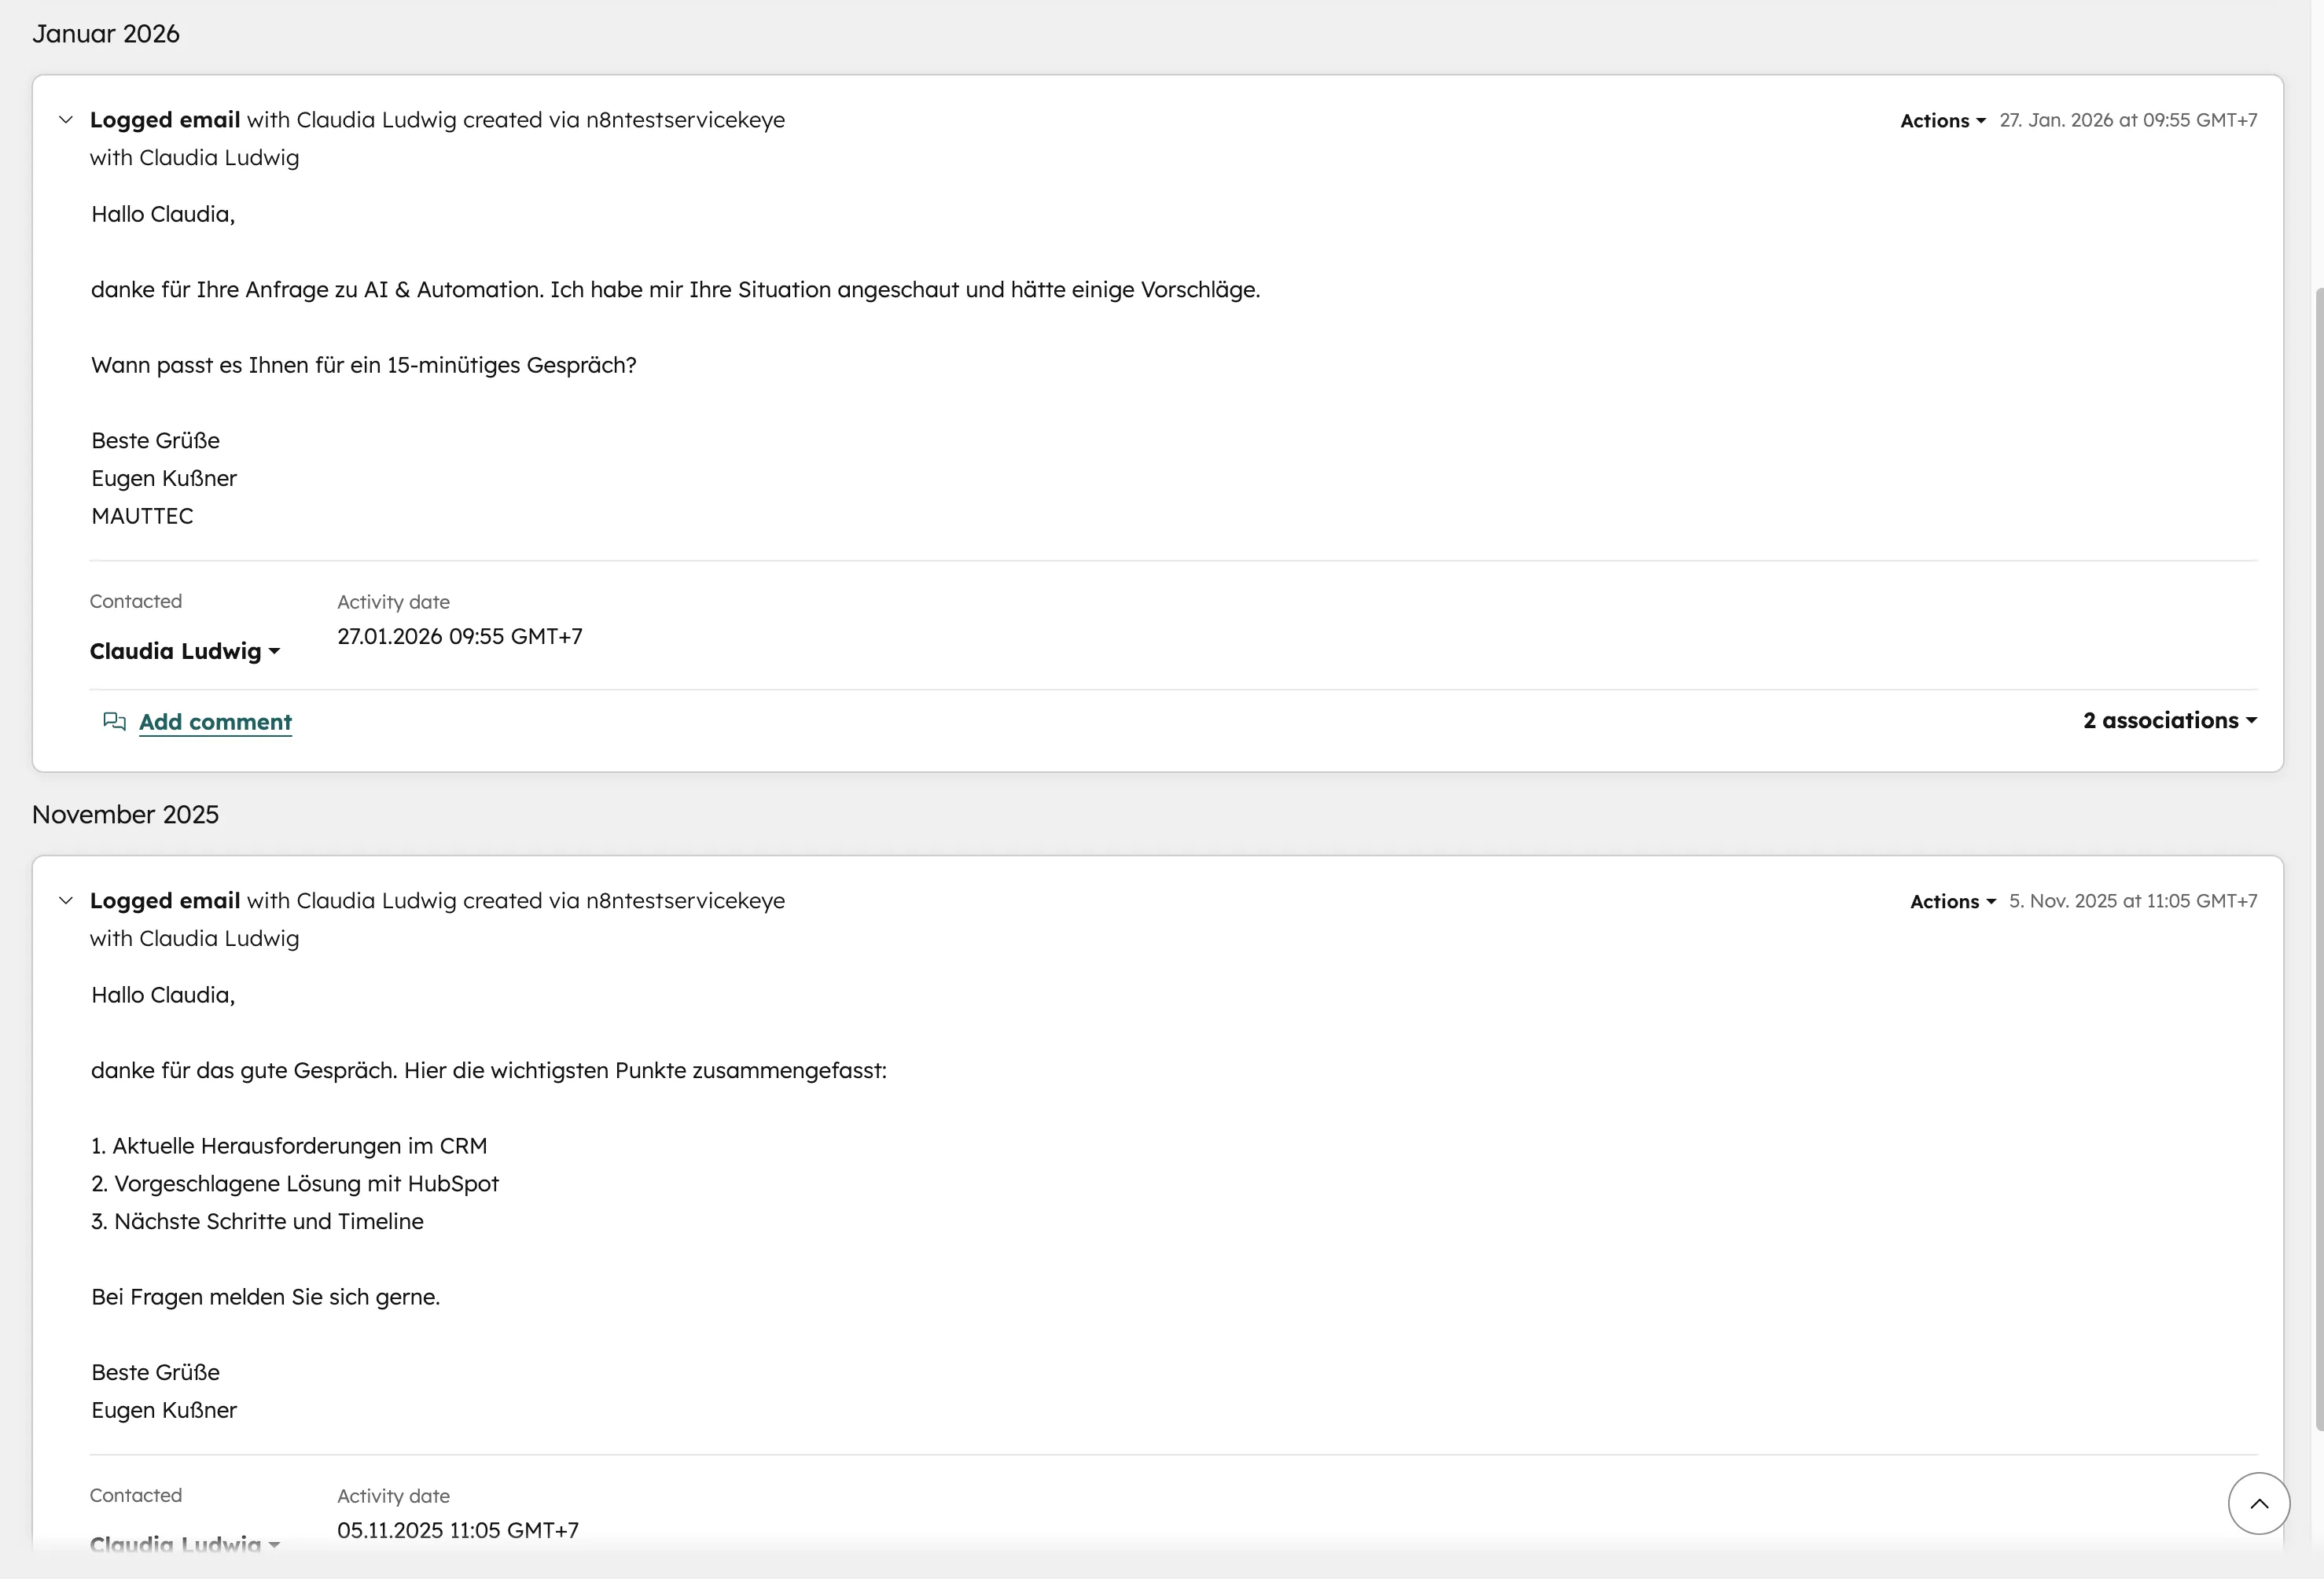Open the Actions dropdown on the January email
Viewport: 2324px width, 1579px height.
tap(1941, 119)
